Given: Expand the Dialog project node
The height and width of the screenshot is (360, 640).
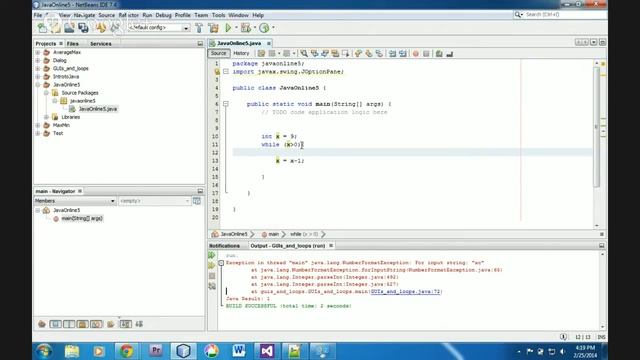Looking at the screenshot, I should pos(38,60).
